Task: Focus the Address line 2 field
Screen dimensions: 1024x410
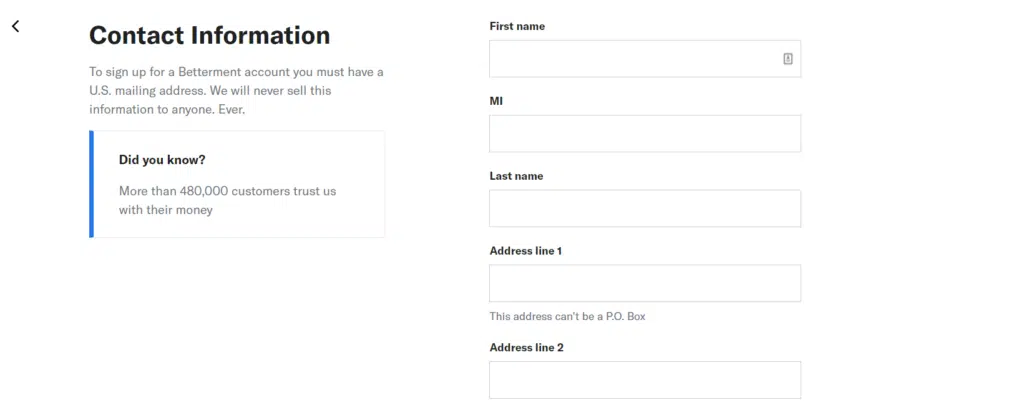Action: 645,380
